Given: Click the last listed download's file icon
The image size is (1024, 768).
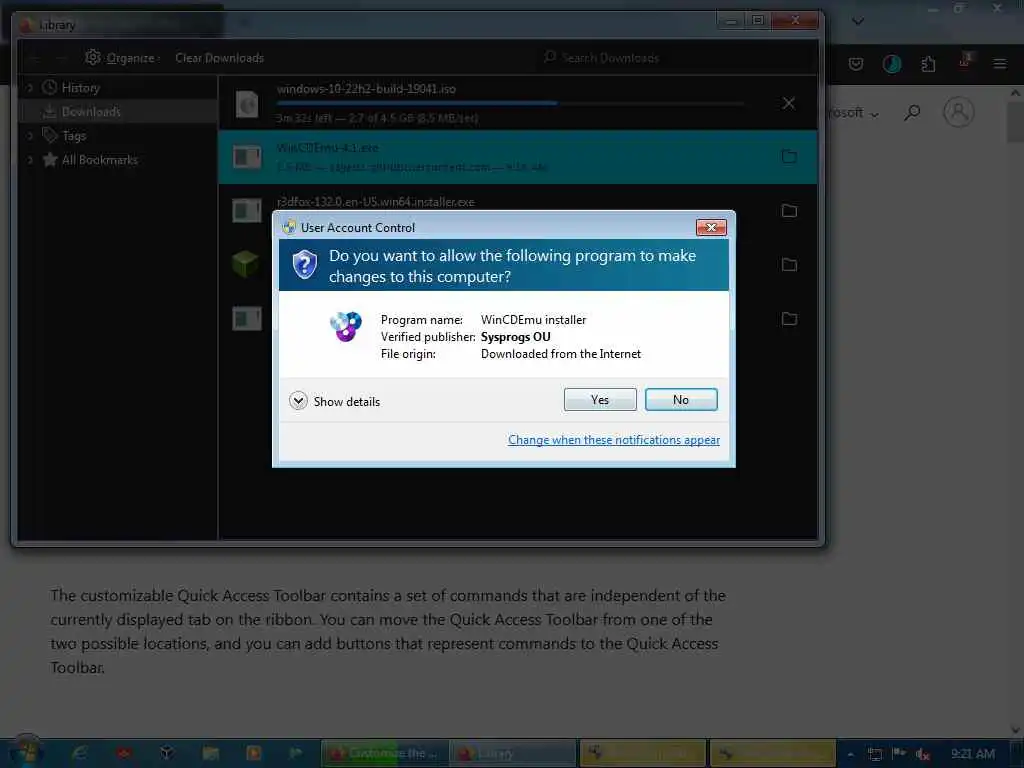Looking at the screenshot, I should (247, 319).
